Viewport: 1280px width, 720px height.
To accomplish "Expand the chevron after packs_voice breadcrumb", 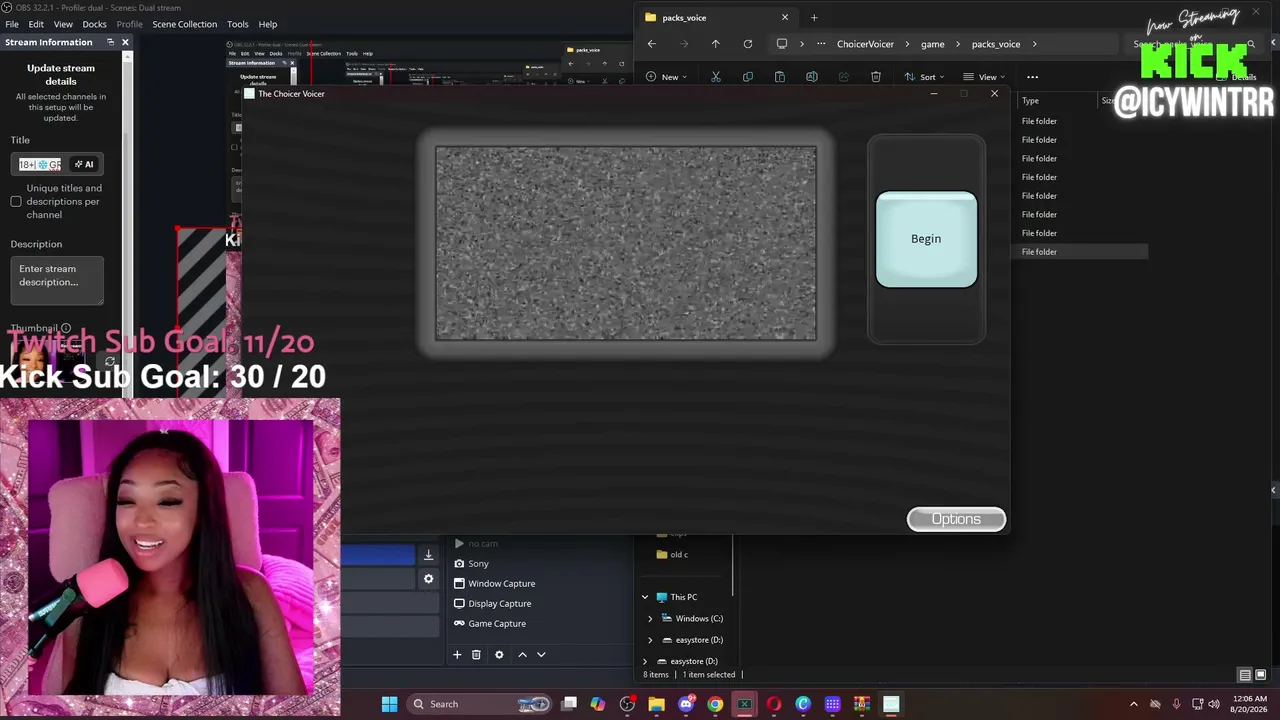I will pyautogui.click(x=1035, y=44).
